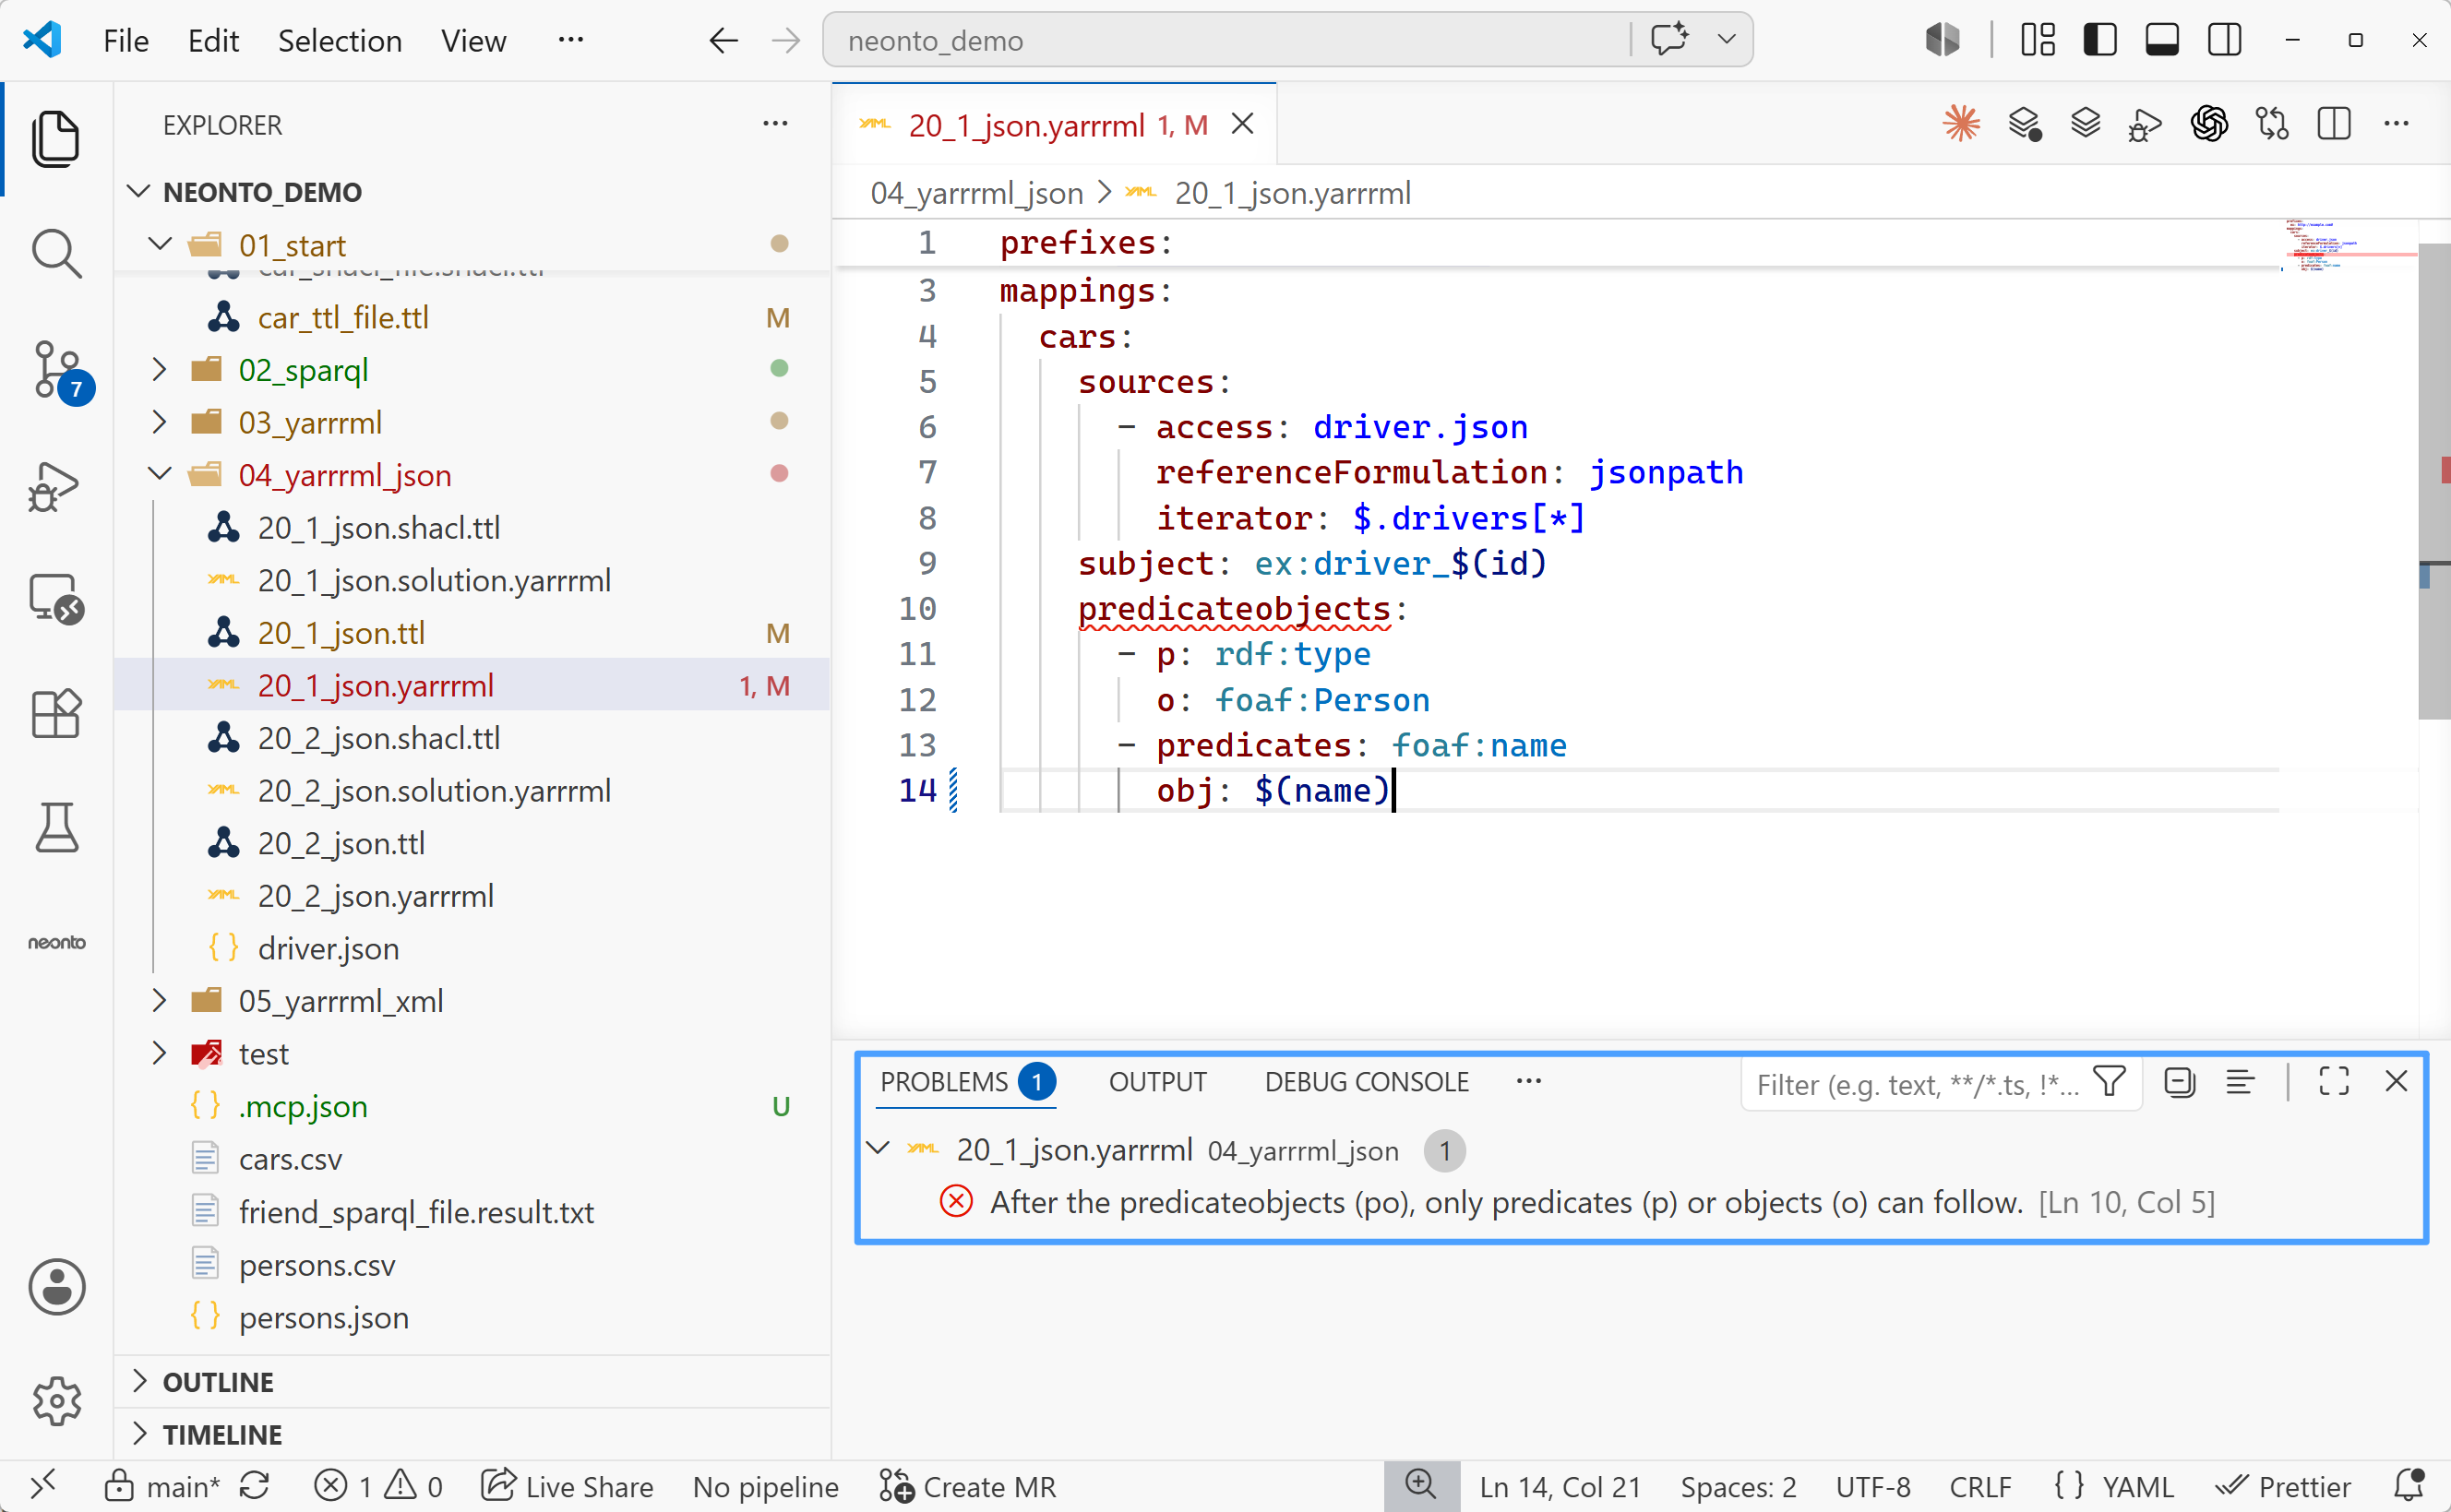2451x1512 pixels.
Task: Expand the 05_yarrrml_xml folder
Action: (x=159, y=1000)
